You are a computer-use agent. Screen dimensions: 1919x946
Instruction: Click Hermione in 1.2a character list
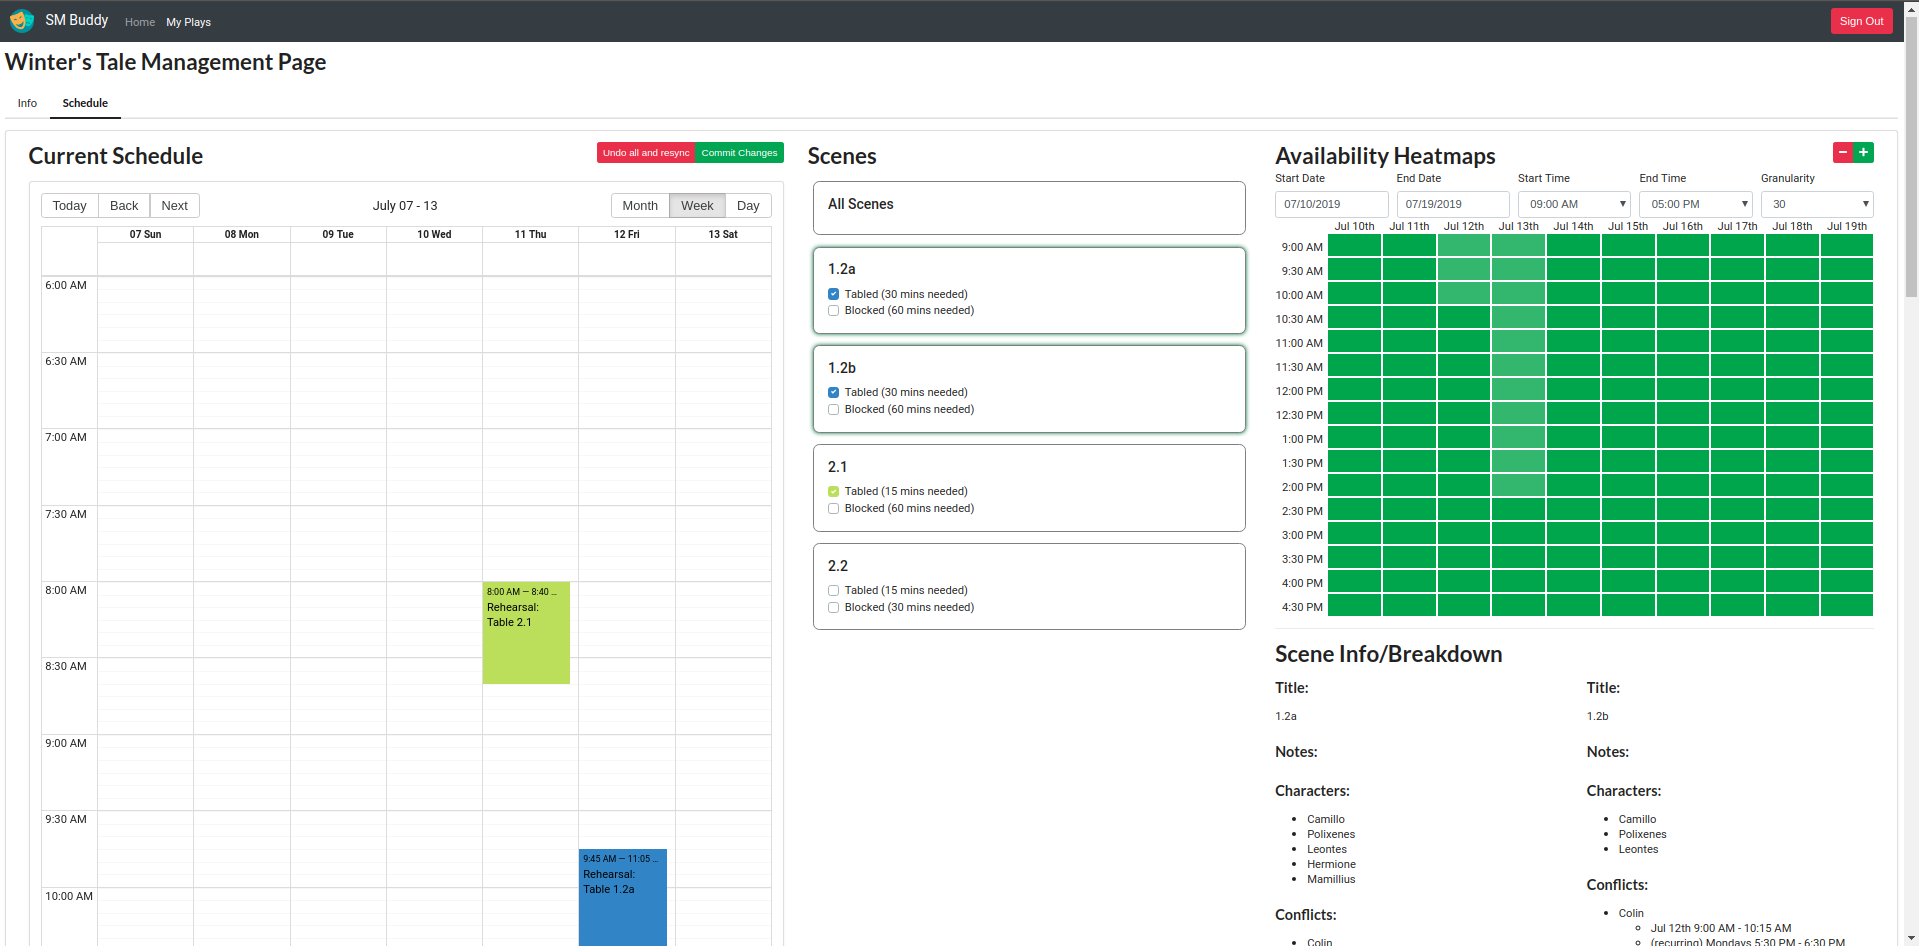coord(1331,864)
